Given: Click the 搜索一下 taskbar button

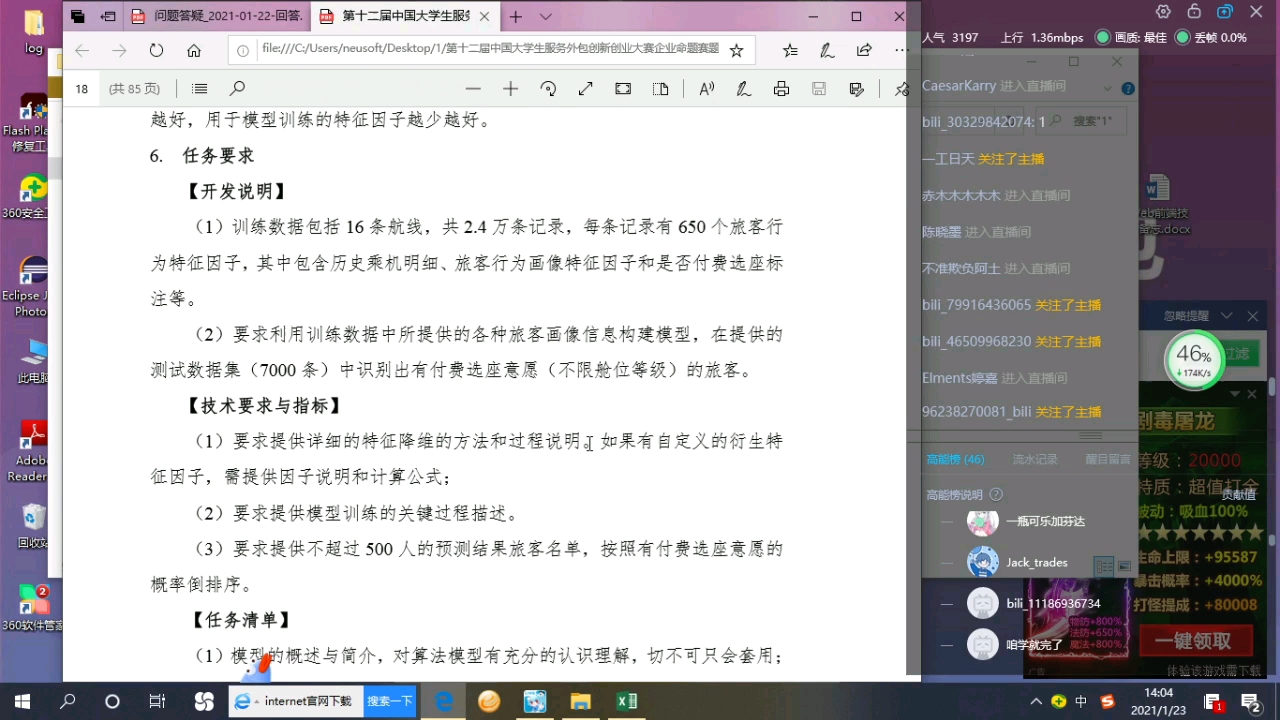Looking at the screenshot, I should 390,702.
